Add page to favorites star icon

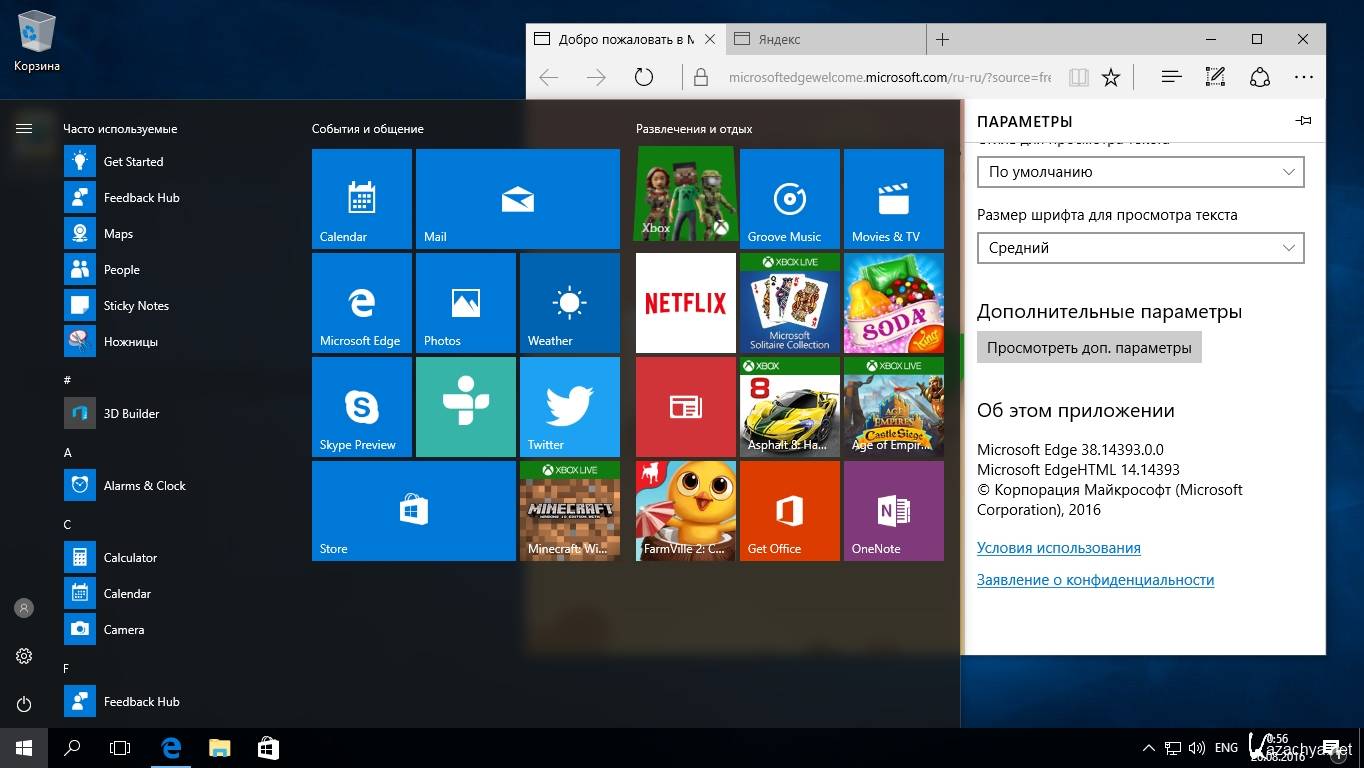click(x=1111, y=77)
